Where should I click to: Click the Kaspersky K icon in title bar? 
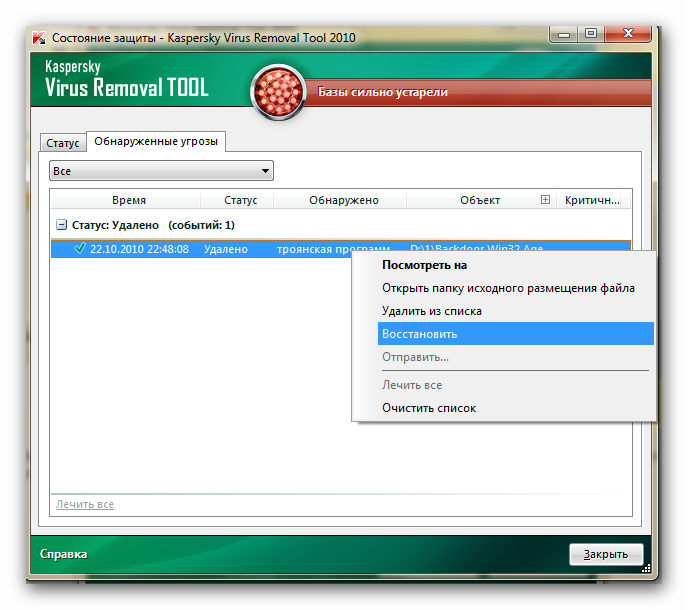click(39, 38)
